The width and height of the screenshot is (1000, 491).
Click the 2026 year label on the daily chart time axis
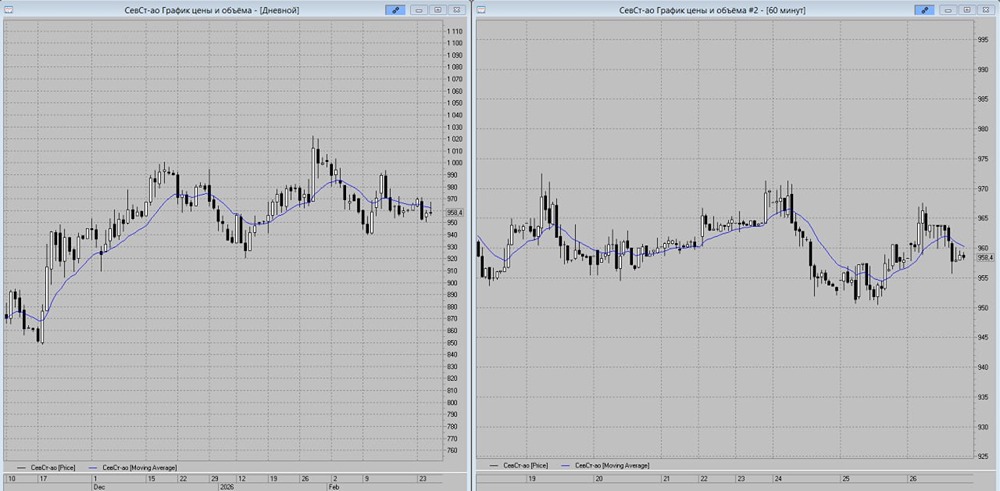click(228, 487)
